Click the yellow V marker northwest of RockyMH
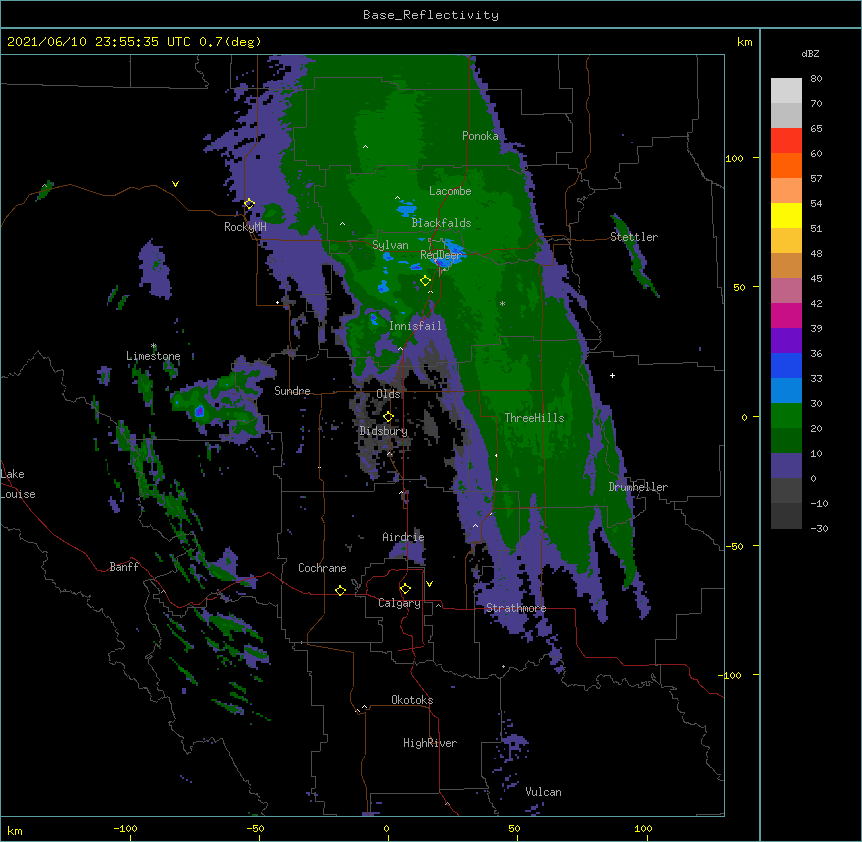The image size is (862, 842). pyautogui.click(x=175, y=184)
